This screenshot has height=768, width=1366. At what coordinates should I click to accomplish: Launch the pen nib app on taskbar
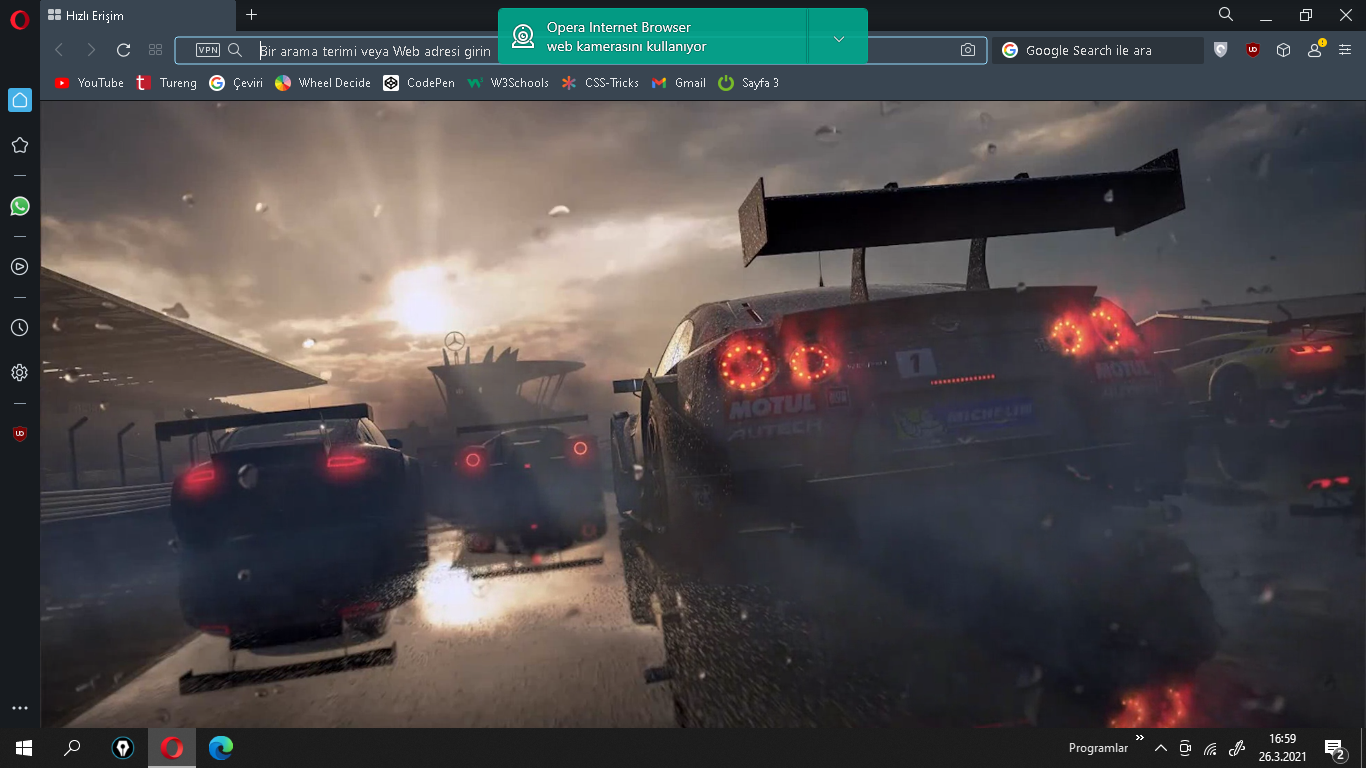(x=123, y=748)
